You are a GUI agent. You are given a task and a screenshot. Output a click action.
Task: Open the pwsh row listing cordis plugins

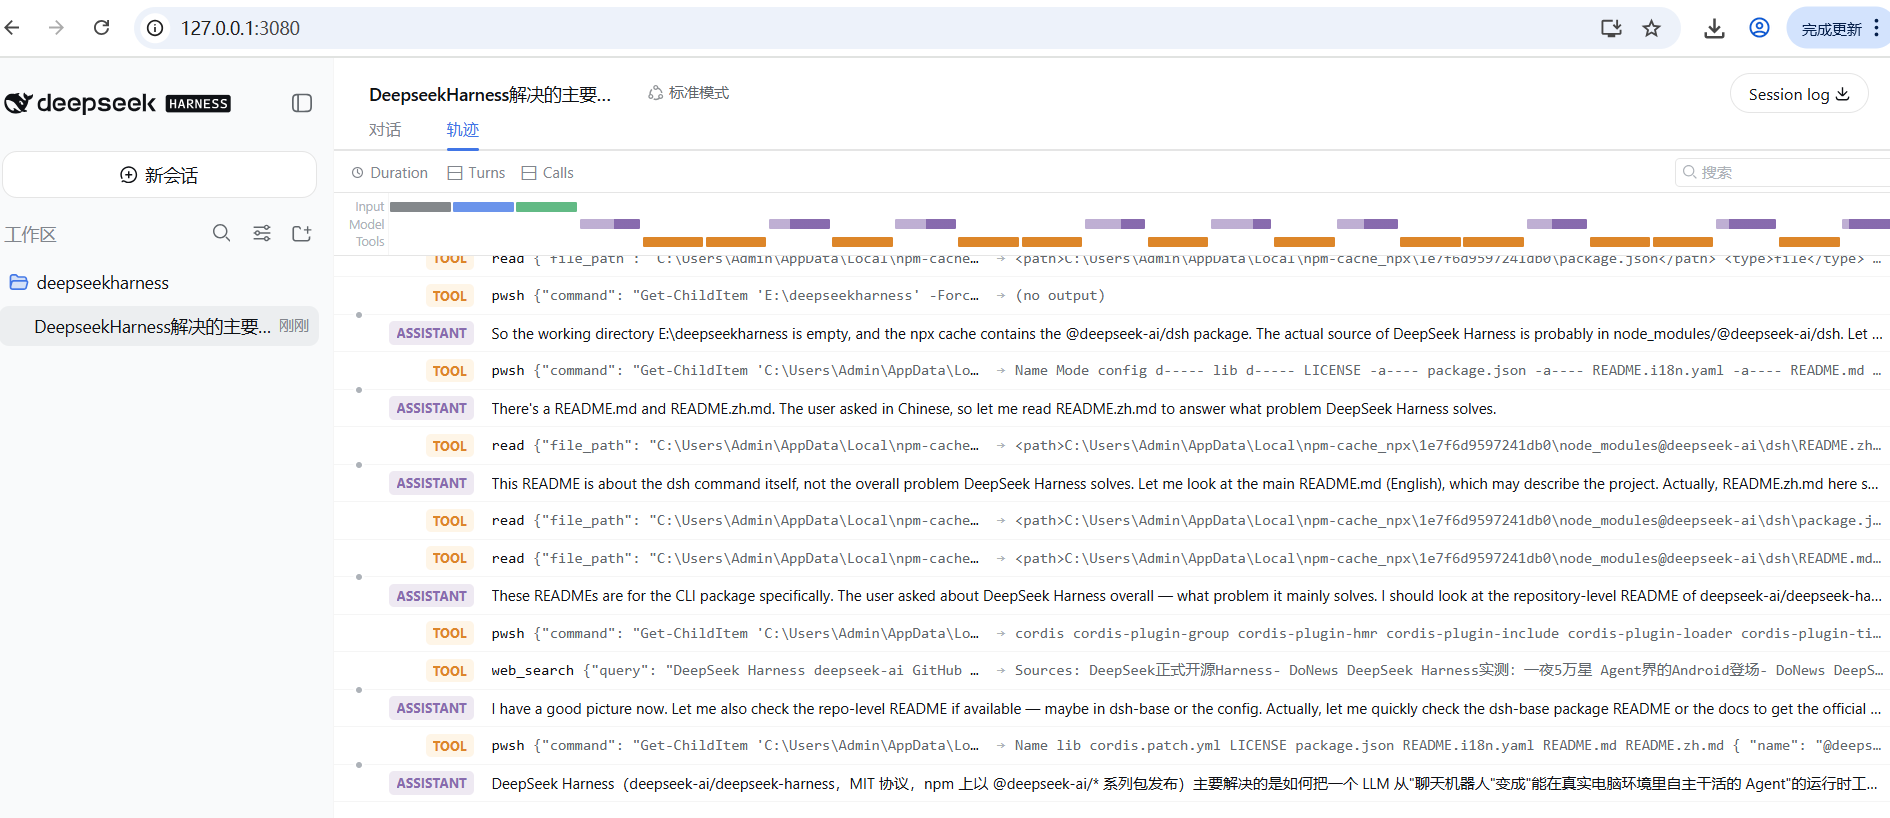click(1112, 633)
